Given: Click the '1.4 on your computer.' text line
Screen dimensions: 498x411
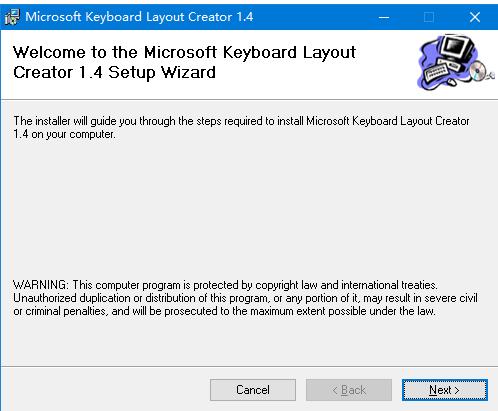Looking at the screenshot, I should 64,134.
